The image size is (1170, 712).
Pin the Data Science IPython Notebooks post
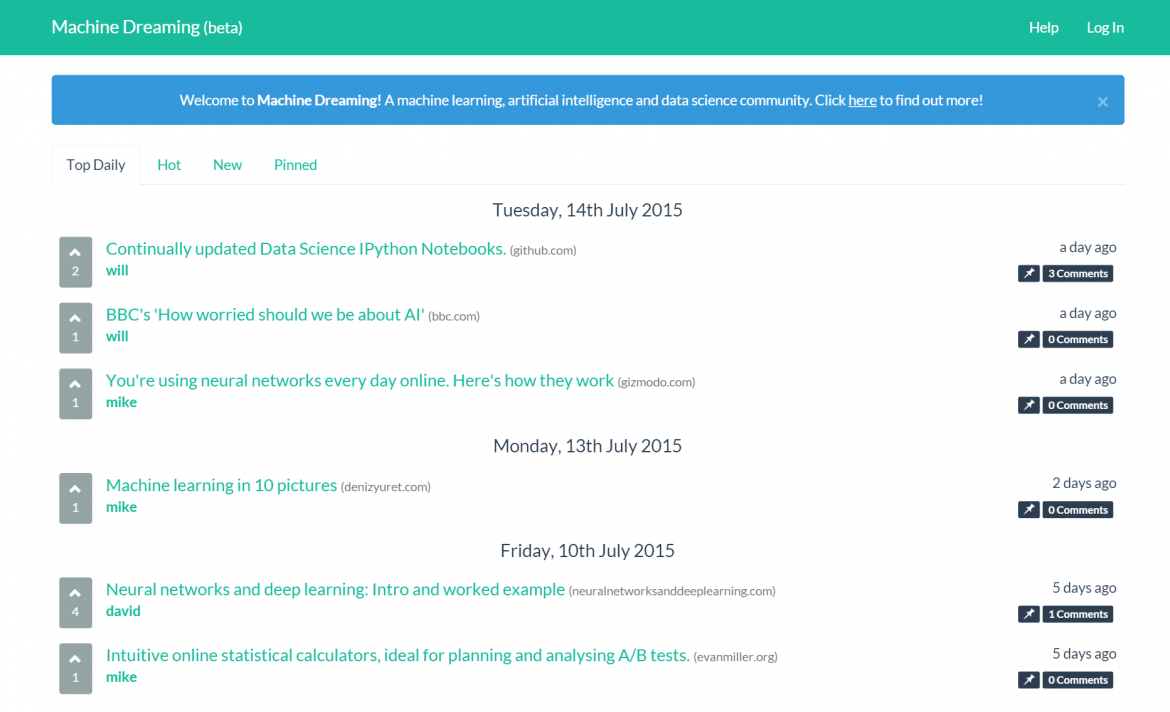click(x=1028, y=274)
